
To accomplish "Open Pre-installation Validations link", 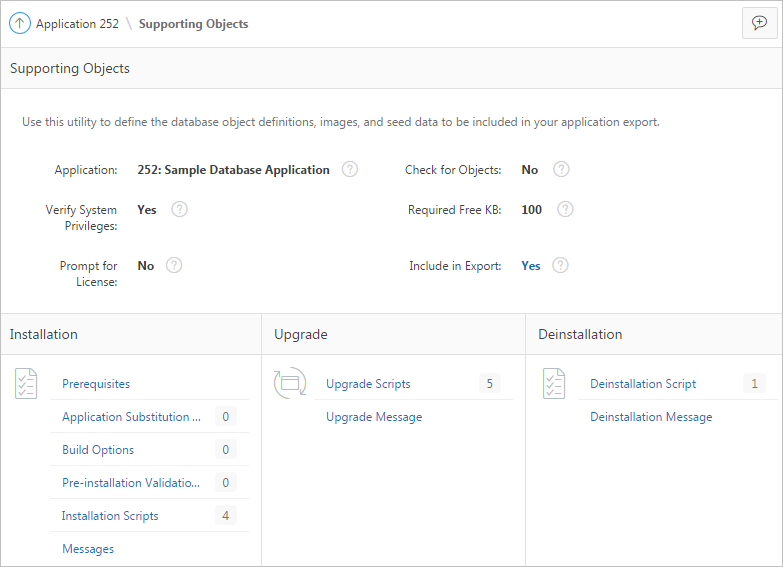I will [x=131, y=483].
